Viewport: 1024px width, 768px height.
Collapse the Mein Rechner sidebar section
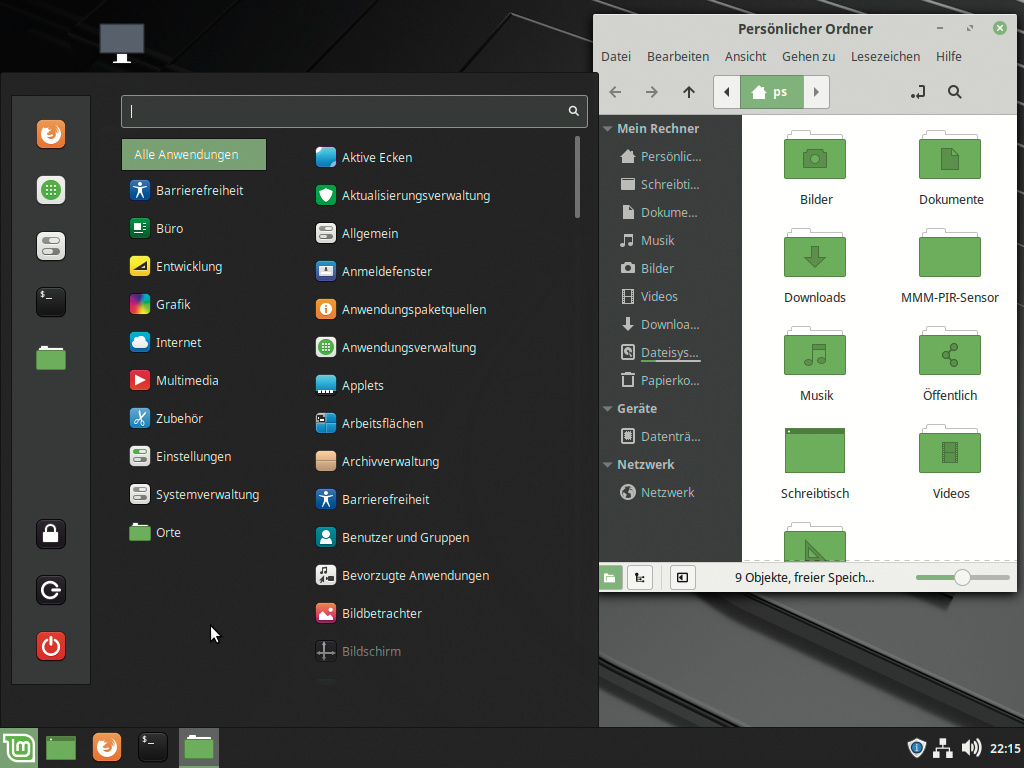[x=607, y=129]
